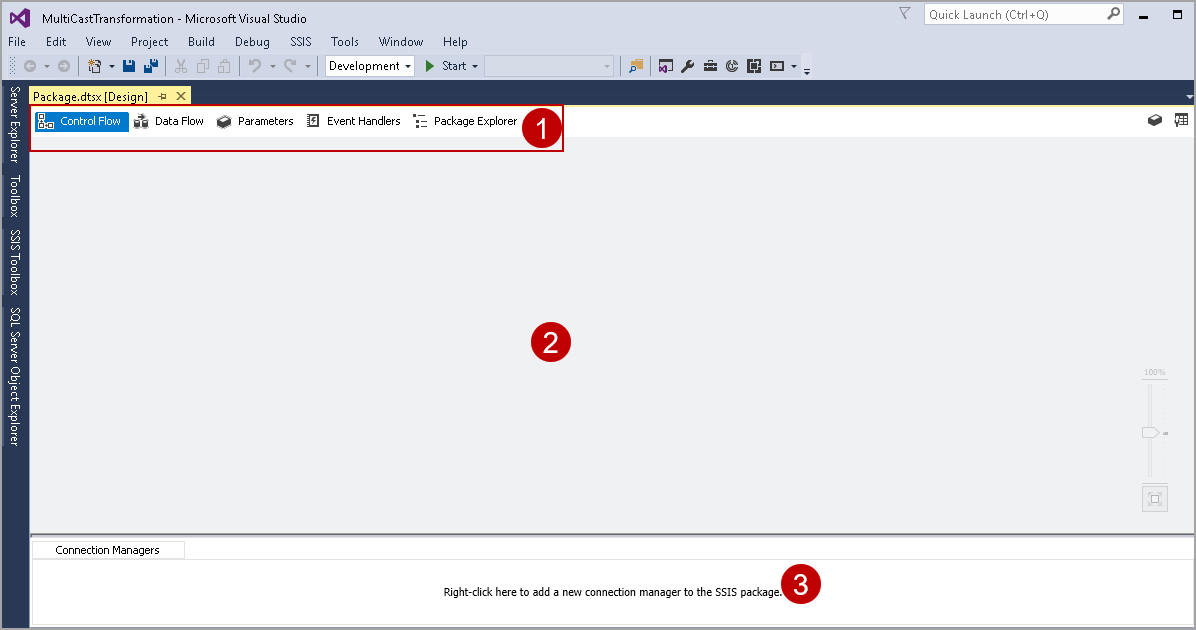Viewport: 1196px width, 630px height.
Task: Click the Team Explorer circular icon
Action: [732, 66]
